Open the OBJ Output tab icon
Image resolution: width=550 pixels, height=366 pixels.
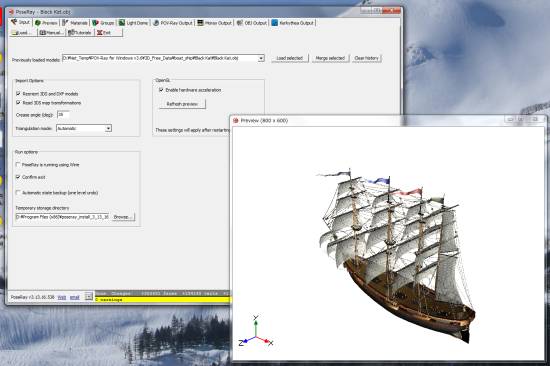[x=240, y=23]
